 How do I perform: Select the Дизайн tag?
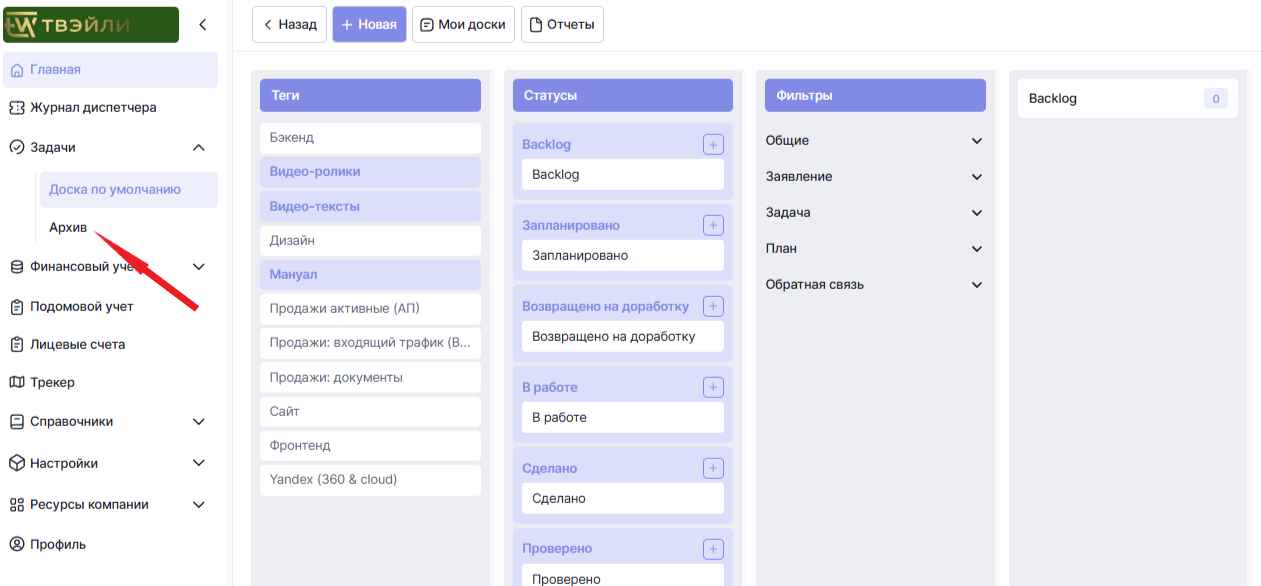pyautogui.click(x=370, y=241)
